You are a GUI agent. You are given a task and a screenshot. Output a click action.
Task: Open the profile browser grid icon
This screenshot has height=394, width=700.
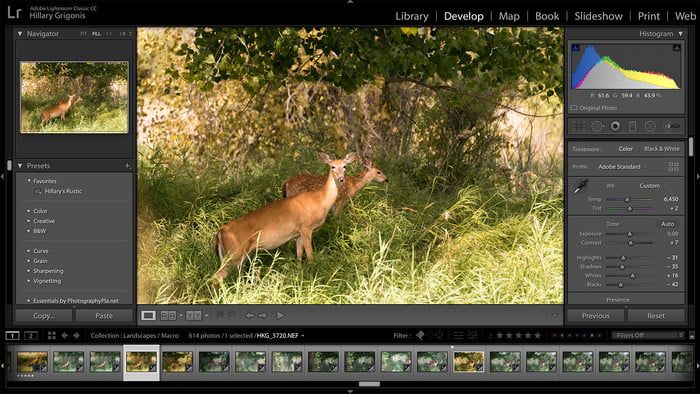[x=673, y=167]
